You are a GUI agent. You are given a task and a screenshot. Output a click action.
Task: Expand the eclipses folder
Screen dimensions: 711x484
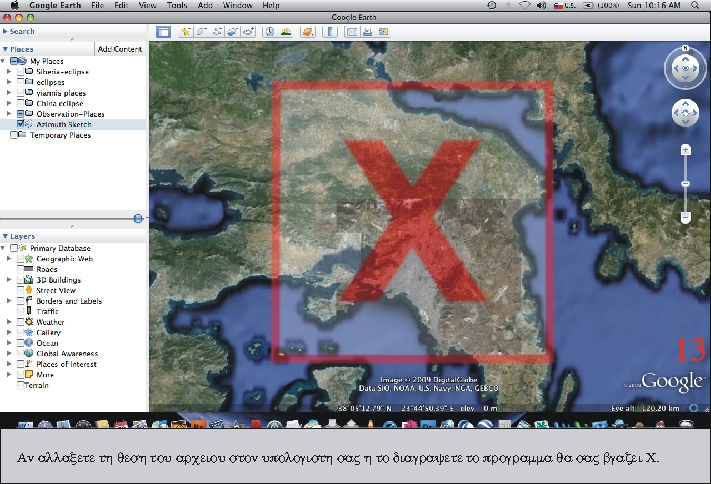pyautogui.click(x=9, y=82)
